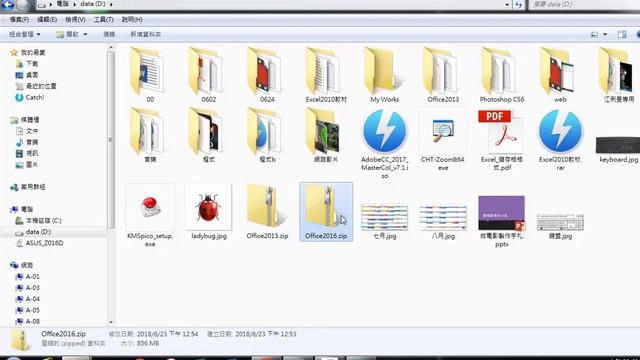This screenshot has height=360, width=640.
Task: Click the search data (D:) field
Action: [584, 4]
